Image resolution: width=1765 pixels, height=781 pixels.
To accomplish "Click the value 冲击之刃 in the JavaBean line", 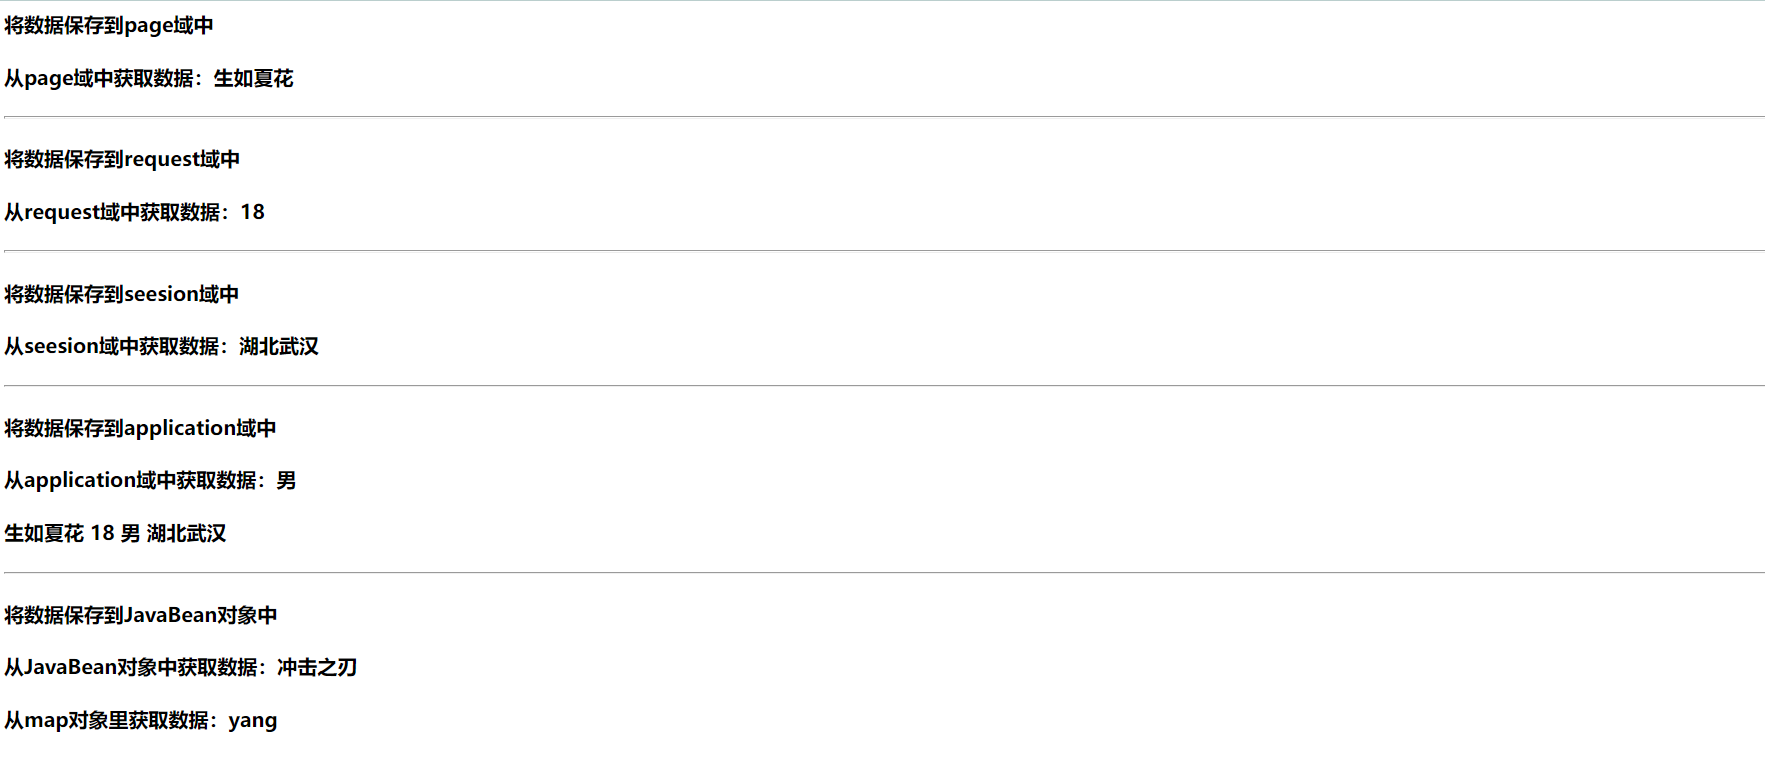I will (317, 668).
